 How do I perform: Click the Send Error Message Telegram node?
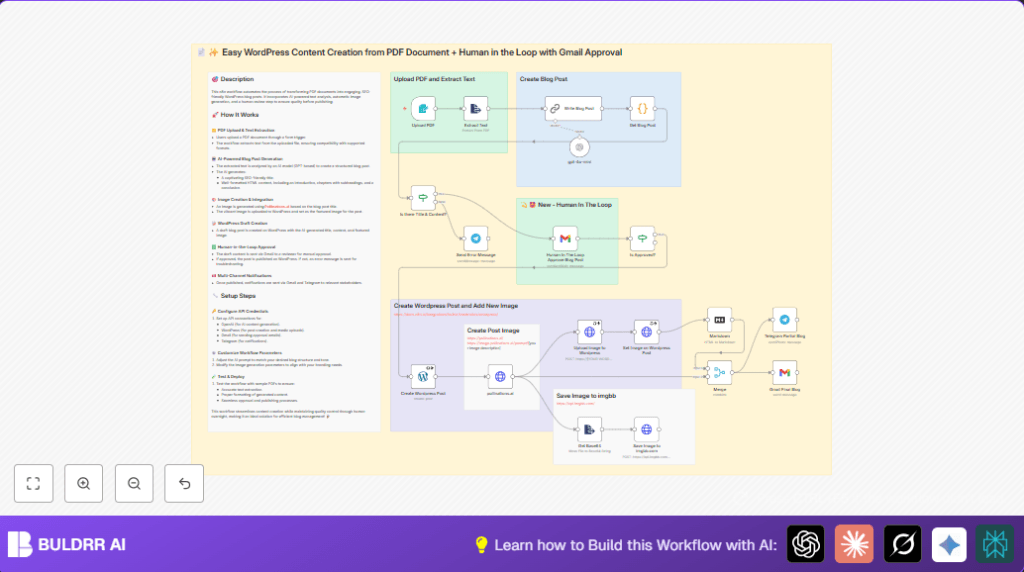point(476,239)
